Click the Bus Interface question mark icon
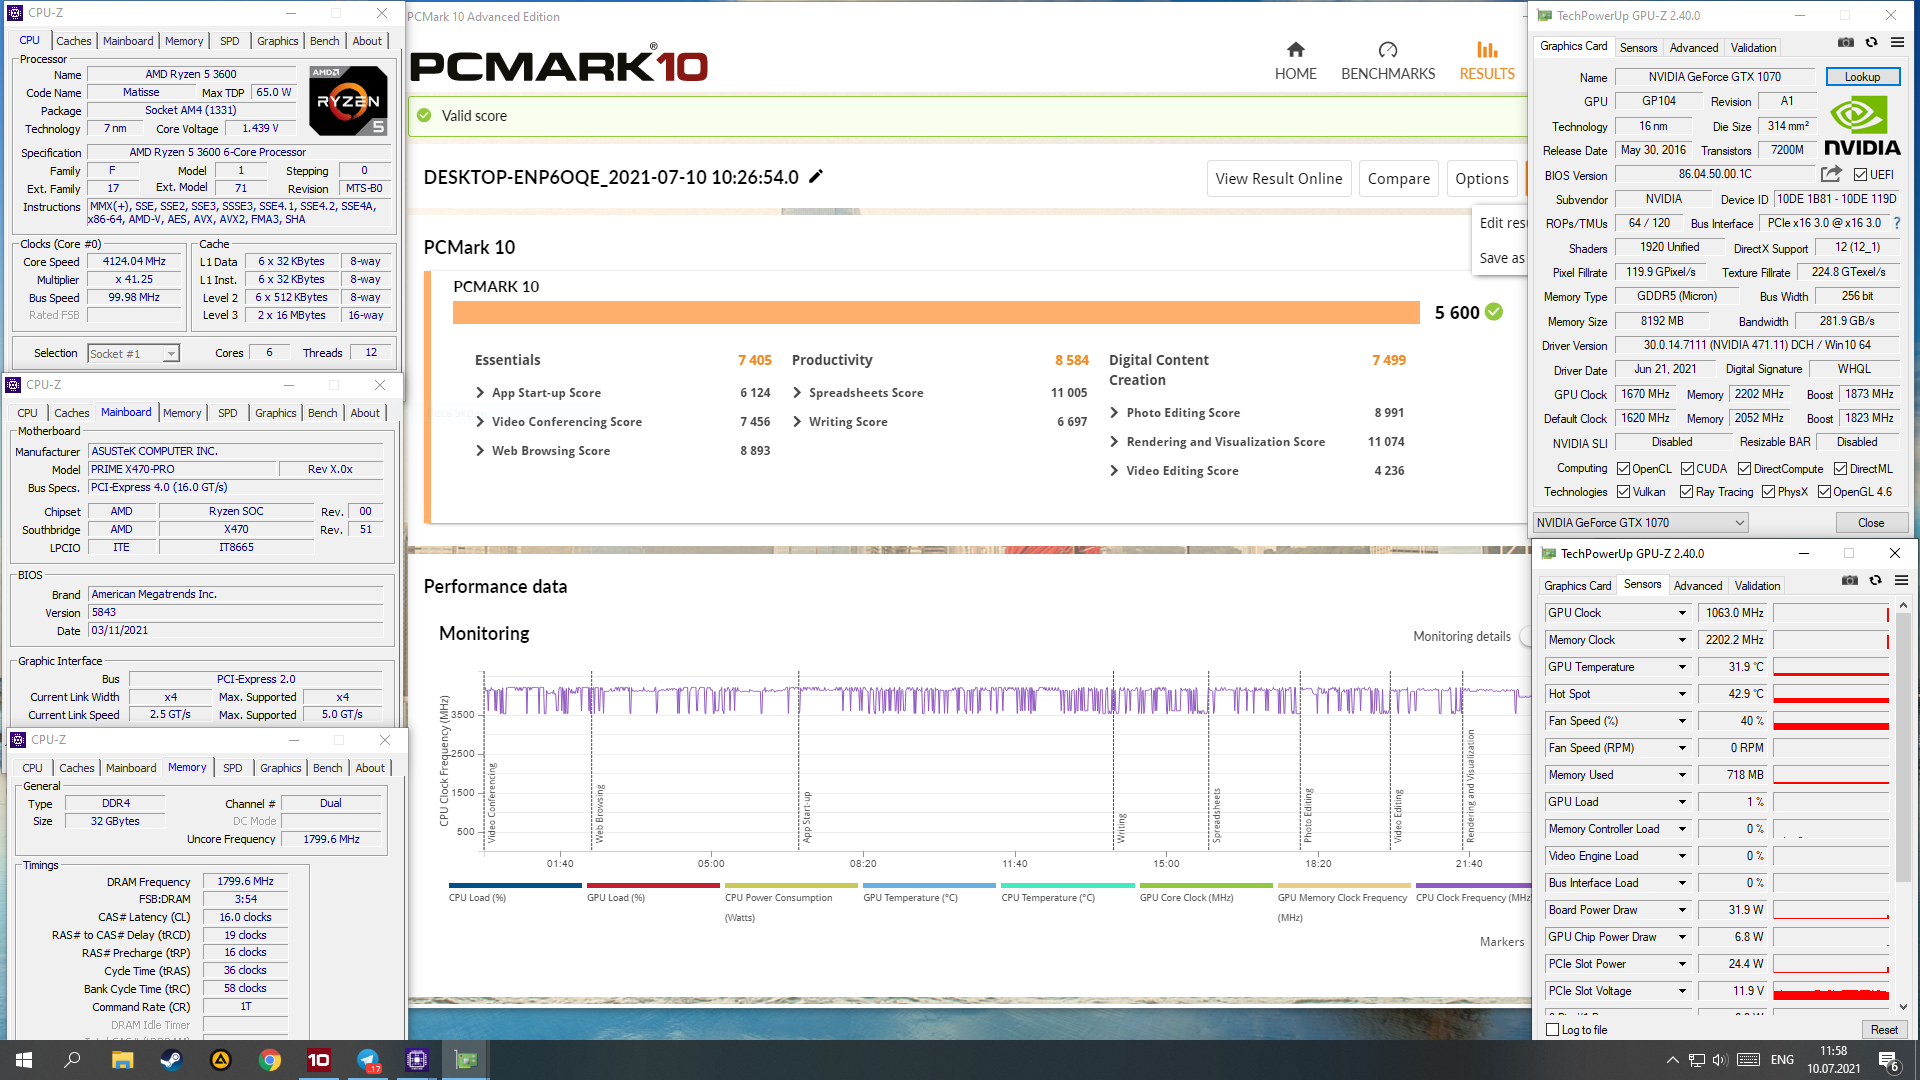The image size is (1920, 1080). click(x=1897, y=223)
